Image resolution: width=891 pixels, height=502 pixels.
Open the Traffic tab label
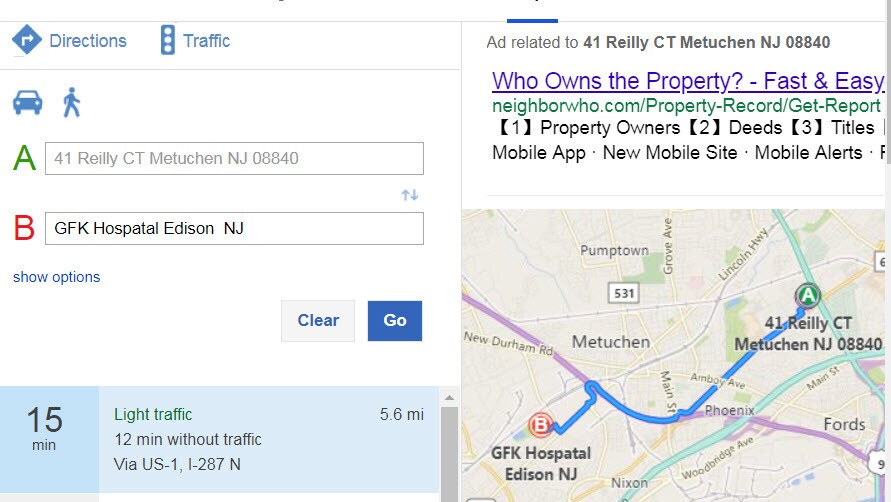[206, 40]
